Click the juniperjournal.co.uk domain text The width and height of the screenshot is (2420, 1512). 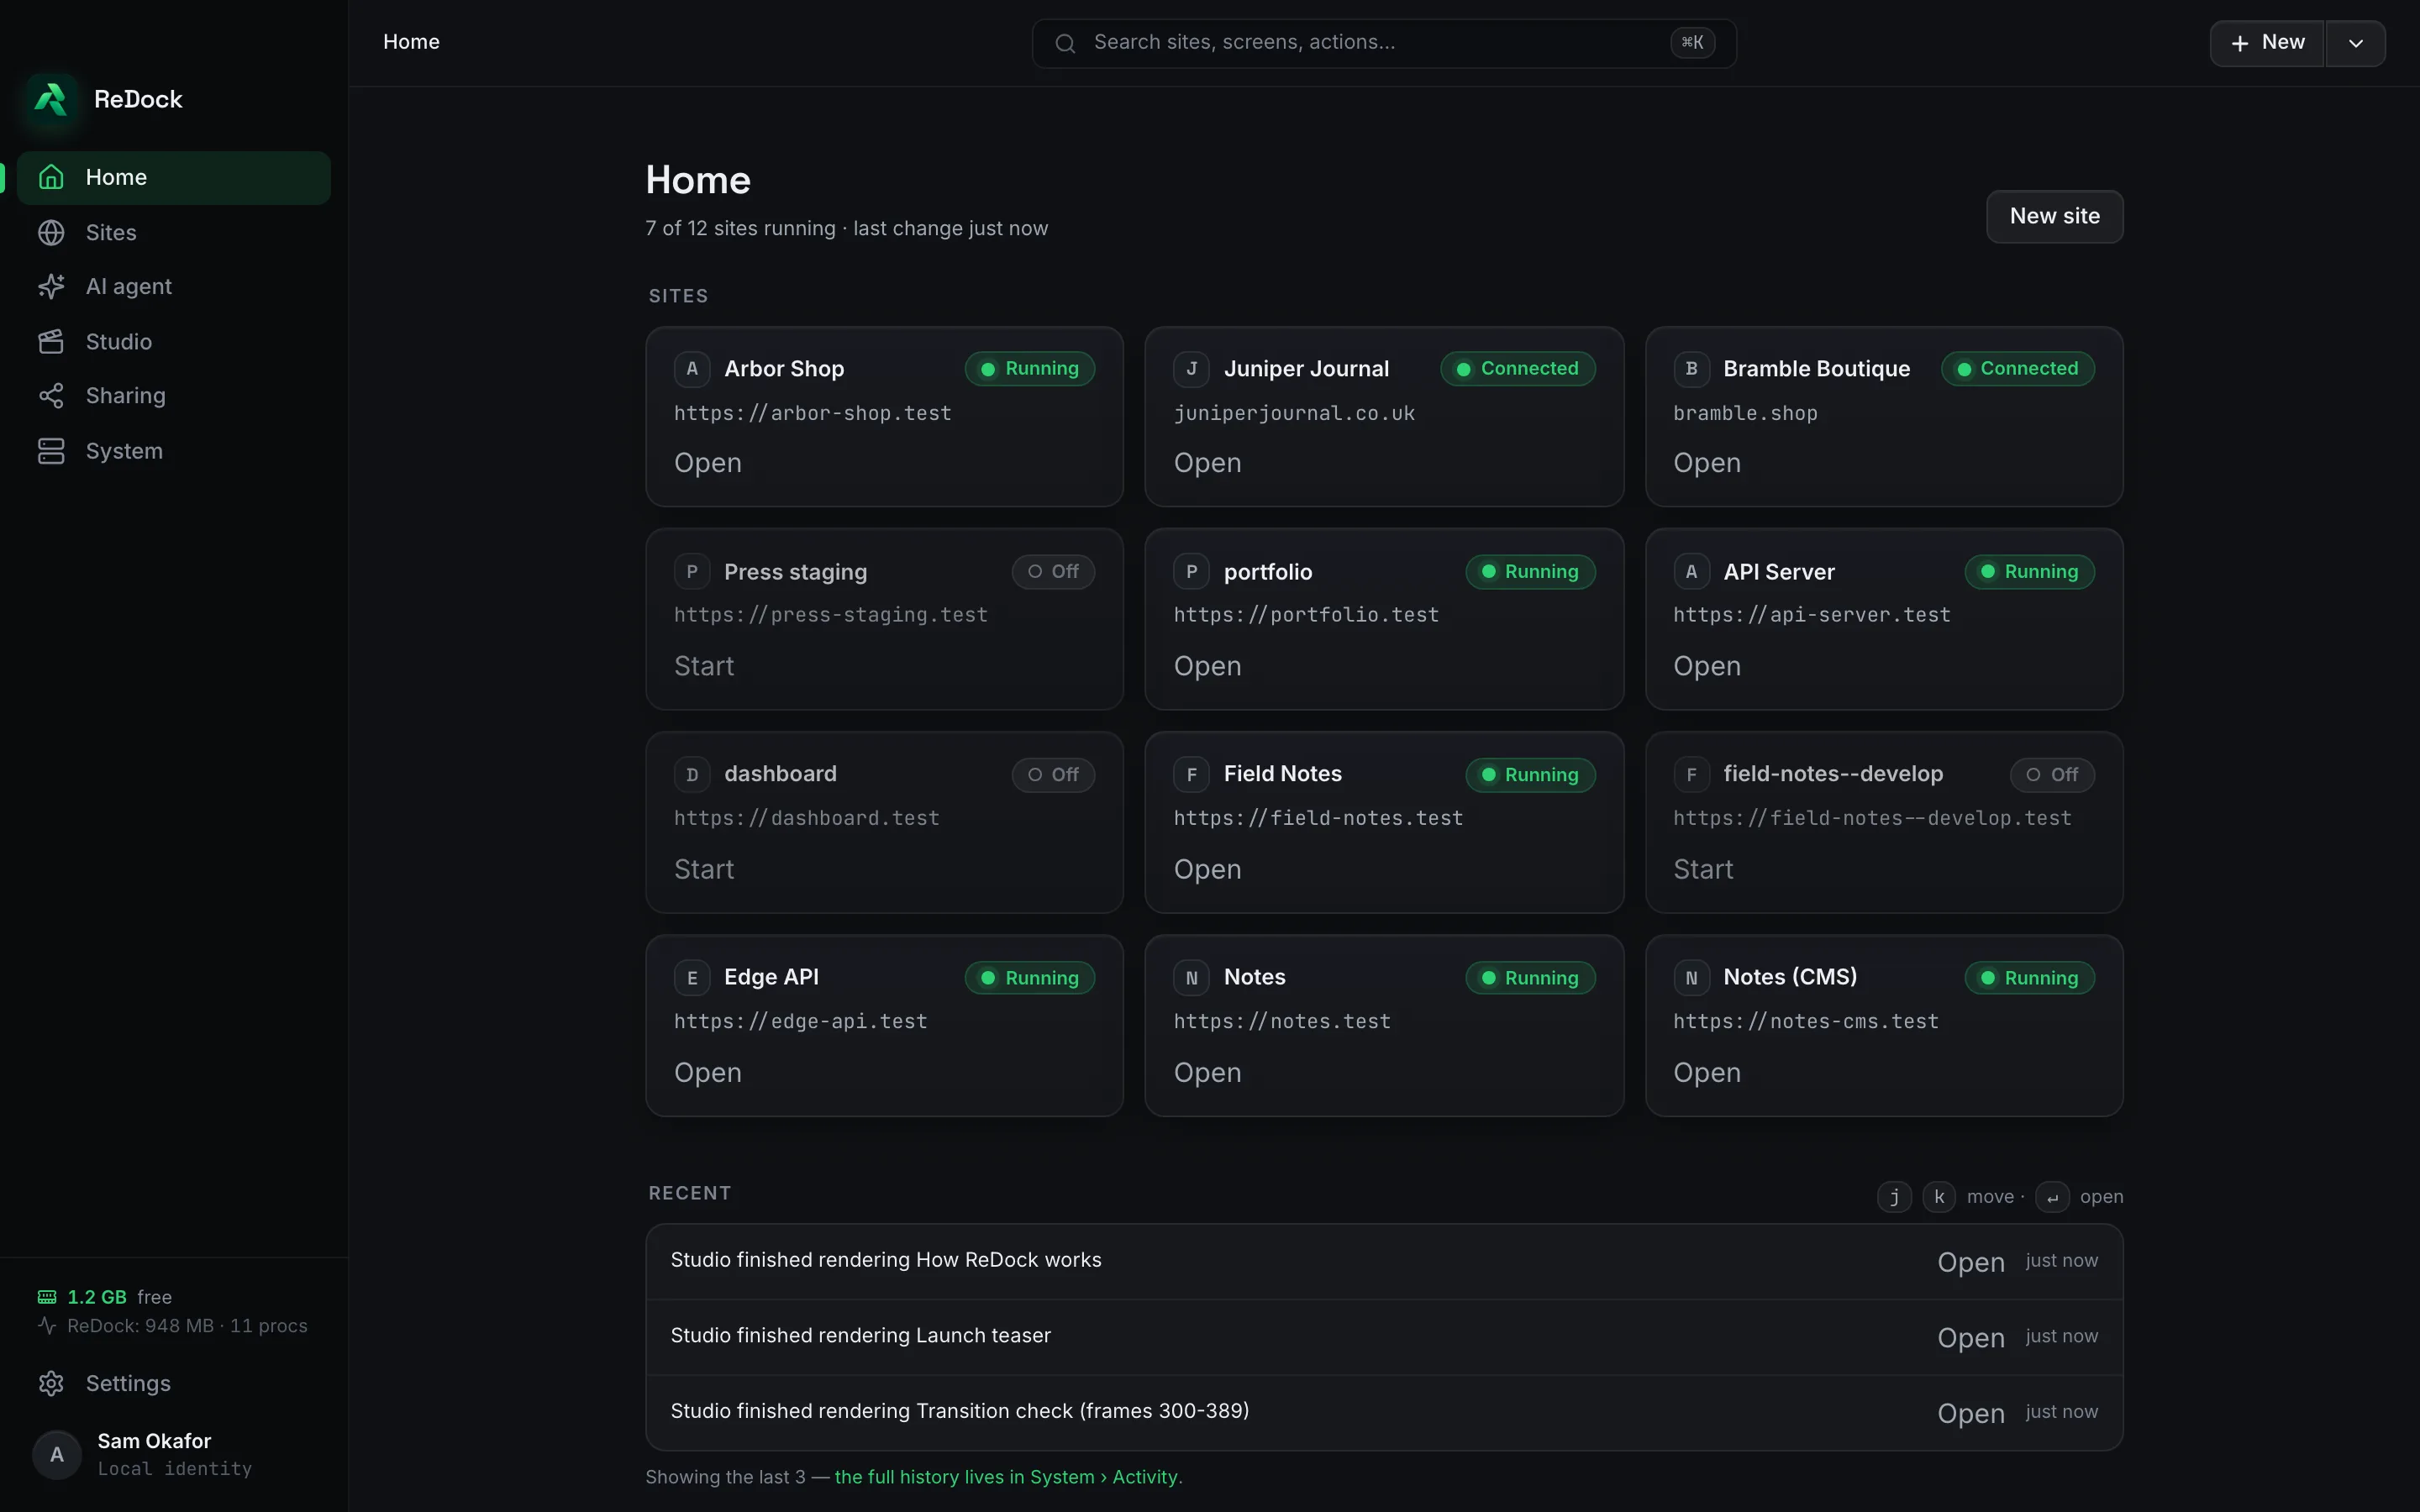[1294, 414]
